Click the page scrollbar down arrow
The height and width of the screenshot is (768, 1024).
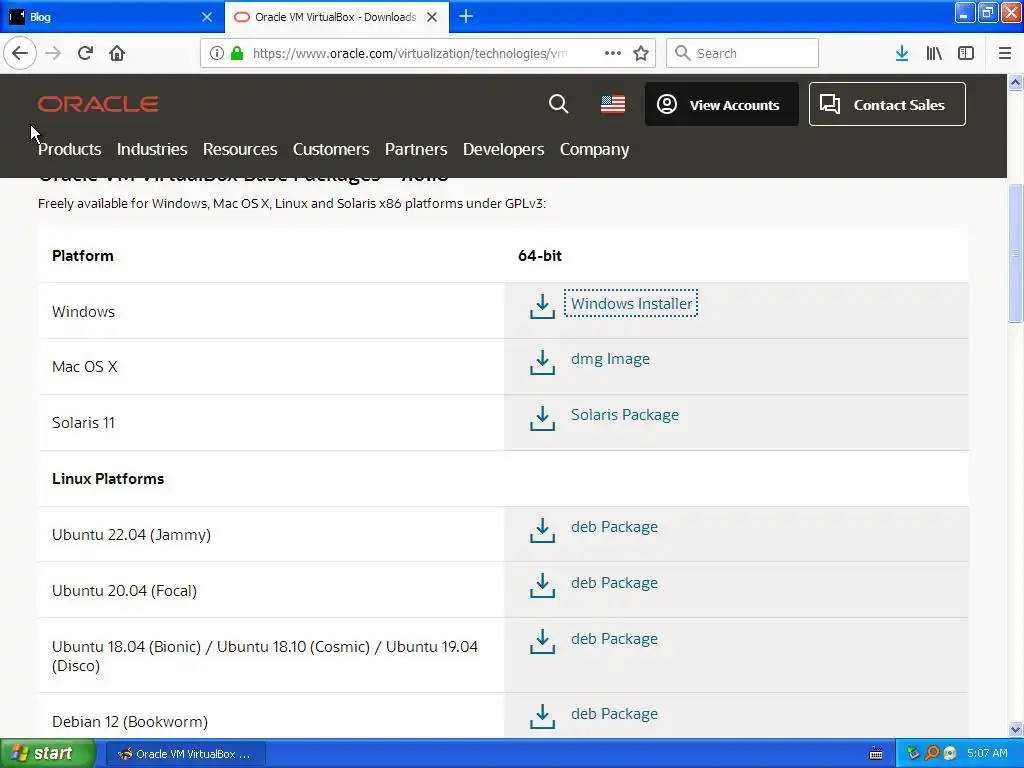(1015, 729)
